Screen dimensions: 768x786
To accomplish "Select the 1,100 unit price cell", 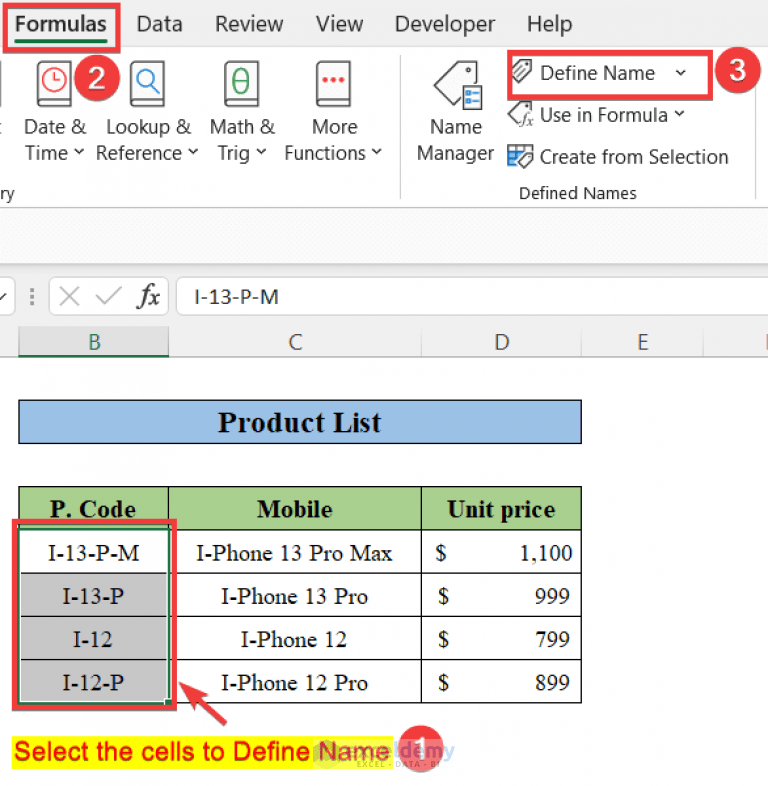I will tap(501, 552).
